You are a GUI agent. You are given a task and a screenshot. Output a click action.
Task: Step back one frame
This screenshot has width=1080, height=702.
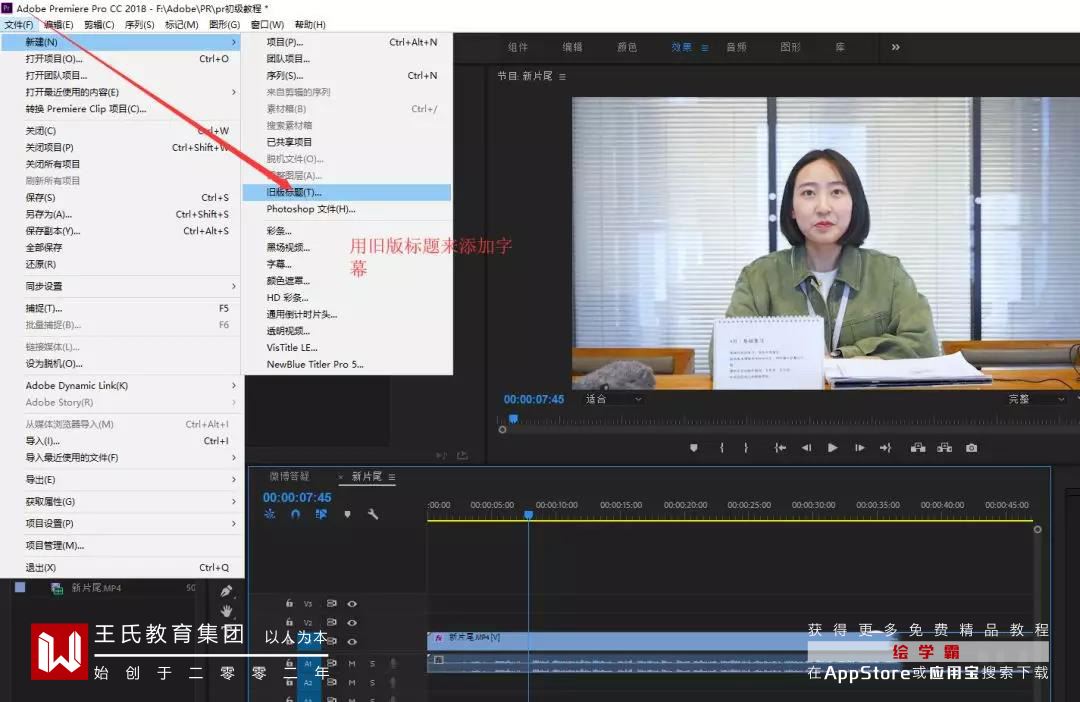point(806,448)
